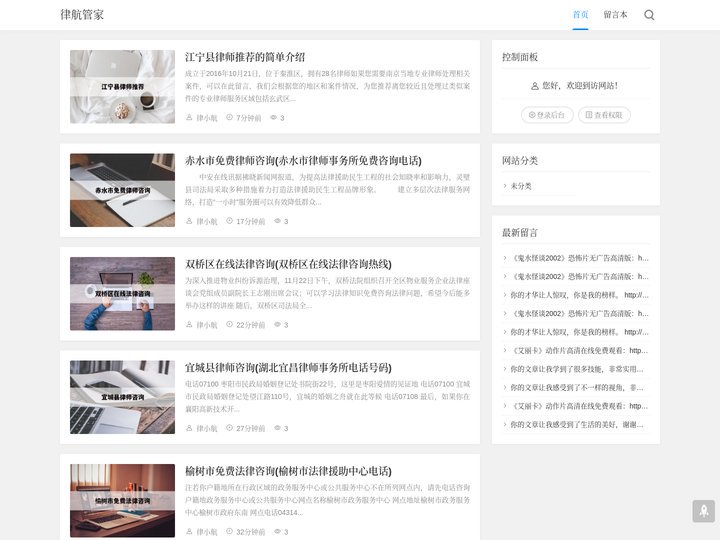The width and height of the screenshot is (720, 540).
Task: Click the views eye icon in 双桥区 article
Action: (277, 325)
